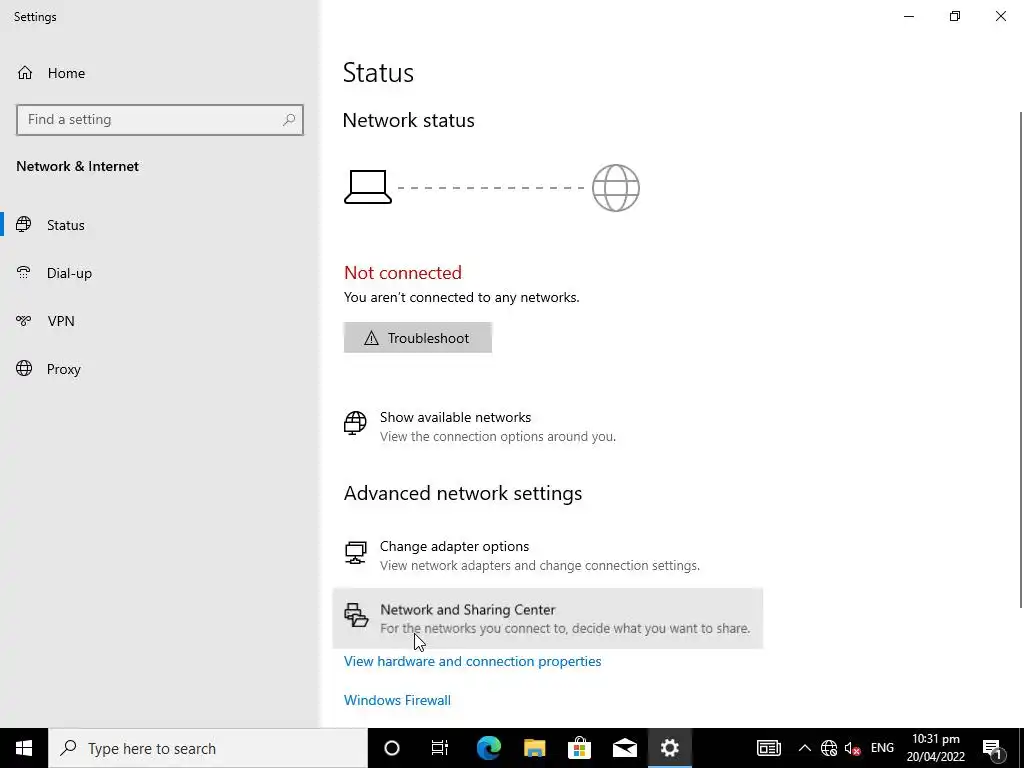Screen dimensions: 1024x768
Task: Open Network and Sharing Center
Action: coord(547,618)
